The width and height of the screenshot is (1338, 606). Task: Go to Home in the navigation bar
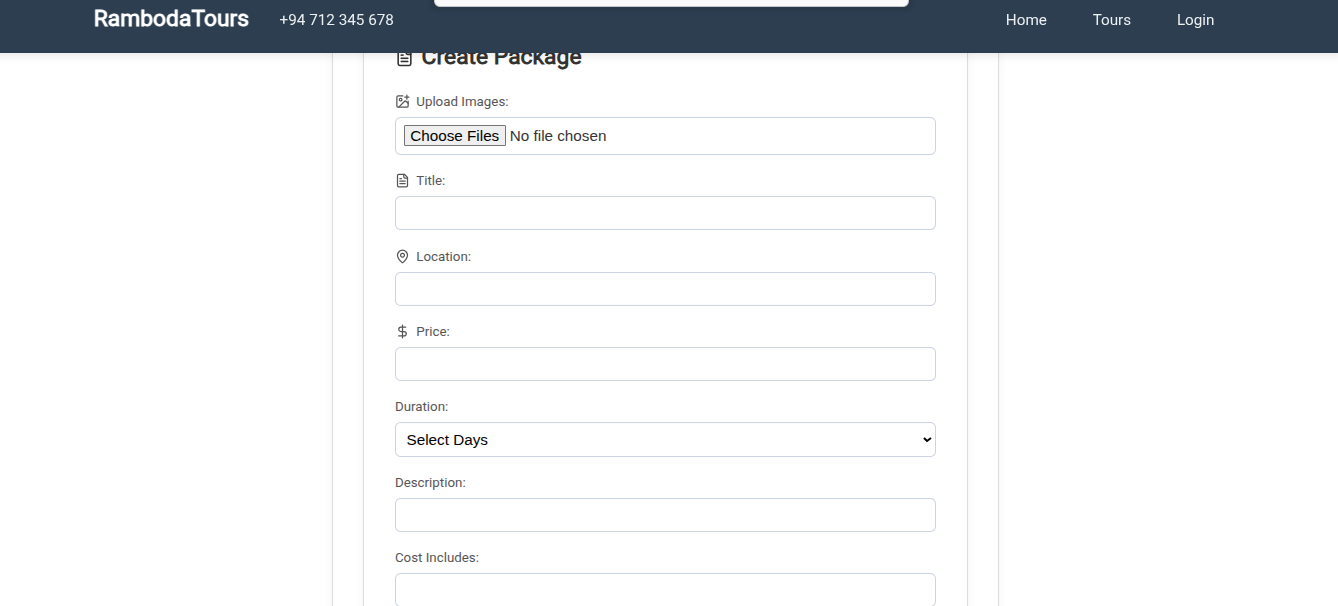(x=1026, y=20)
